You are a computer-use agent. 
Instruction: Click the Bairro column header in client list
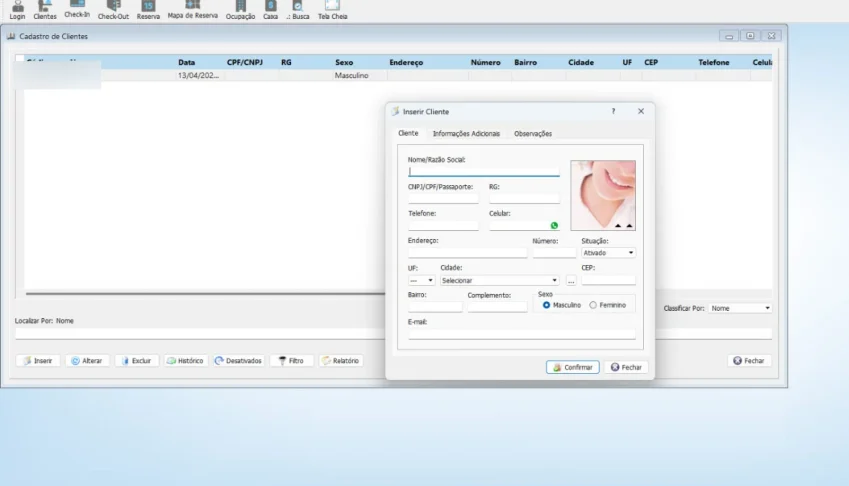click(x=525, y=62)
